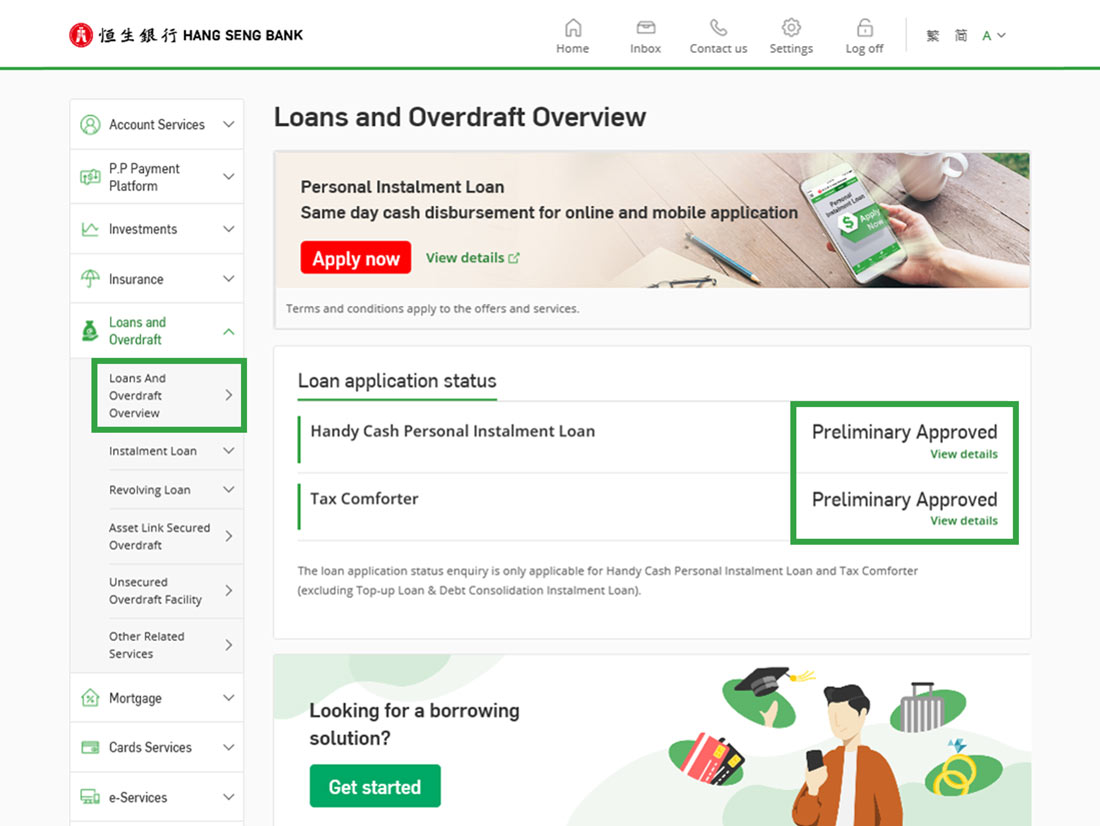Expand Instalment Loan submenu chevron
This screenshot has width=1100, height=826.
coord(229,451)
